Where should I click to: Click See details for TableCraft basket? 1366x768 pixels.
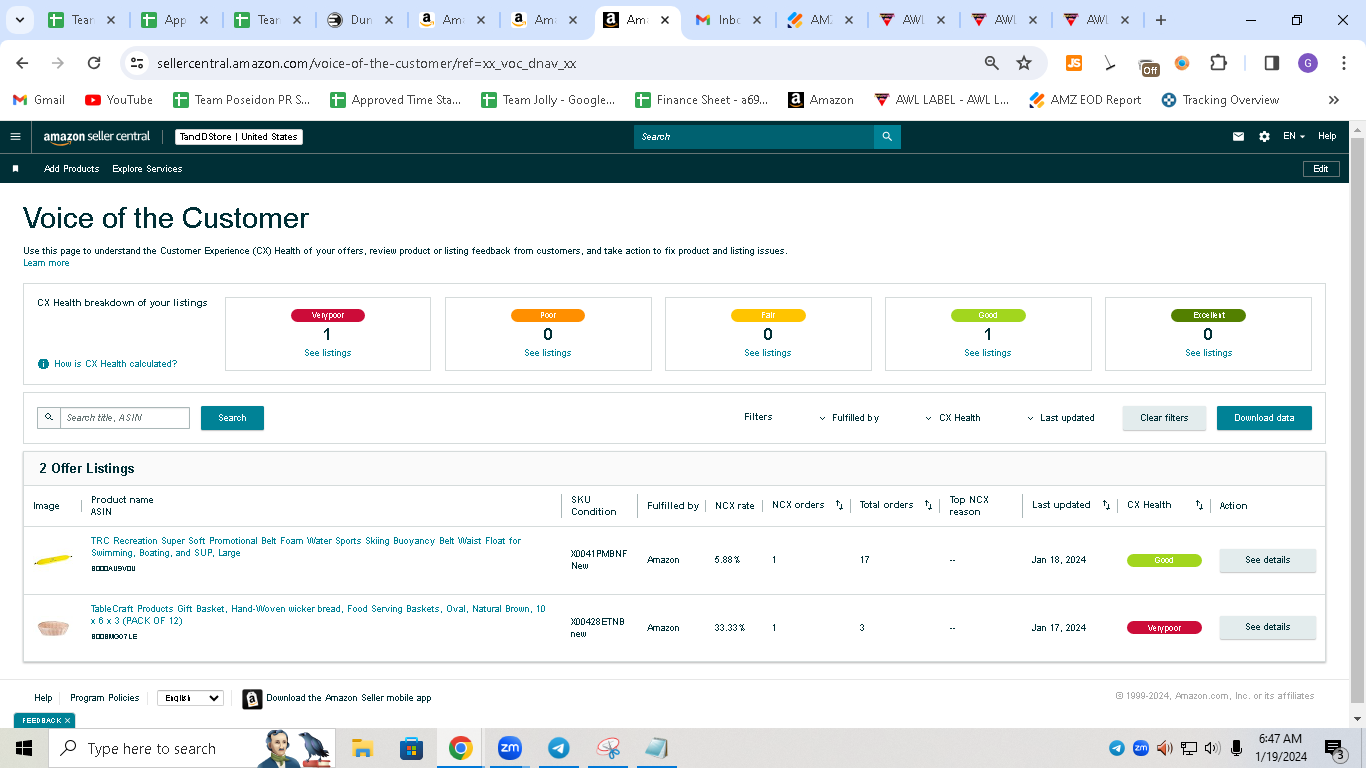[1267, 627]
